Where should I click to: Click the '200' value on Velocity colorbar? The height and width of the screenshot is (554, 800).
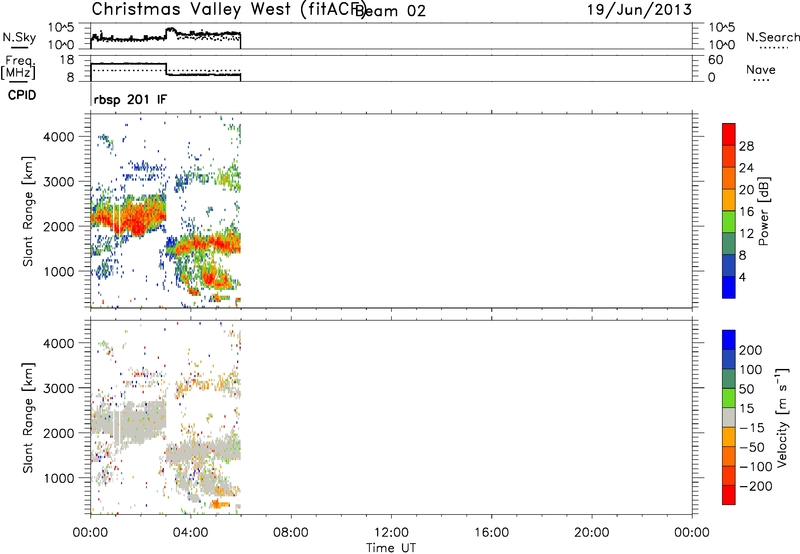tap(751, 350)
